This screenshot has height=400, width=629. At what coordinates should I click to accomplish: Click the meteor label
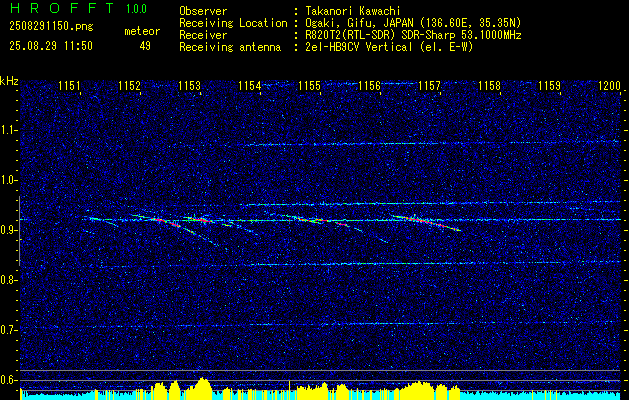[x=142, y=31]
